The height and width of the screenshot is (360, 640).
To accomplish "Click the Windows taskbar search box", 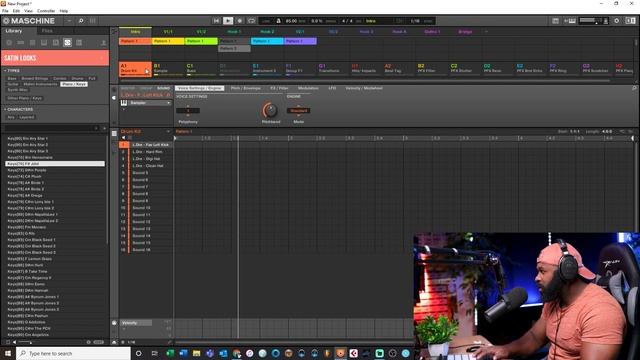I will pyautogui.click(x=73, y=353).
